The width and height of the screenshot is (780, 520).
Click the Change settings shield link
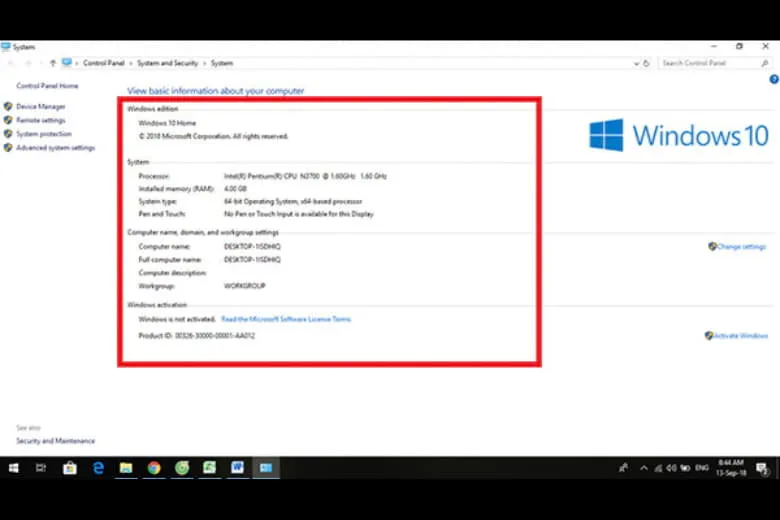[740, 246]
